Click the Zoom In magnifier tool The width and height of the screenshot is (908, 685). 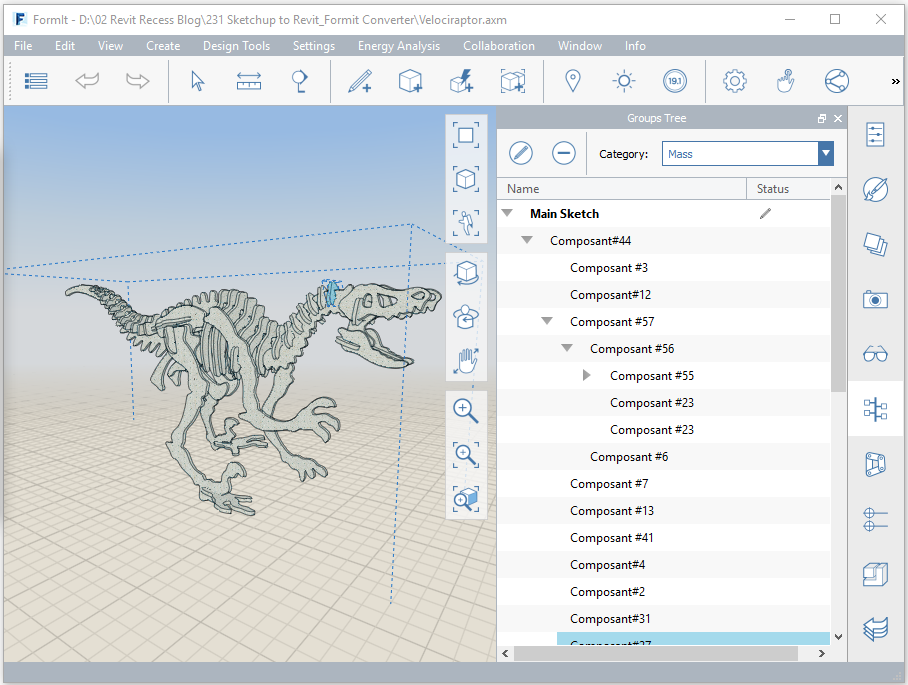(465, 410)
